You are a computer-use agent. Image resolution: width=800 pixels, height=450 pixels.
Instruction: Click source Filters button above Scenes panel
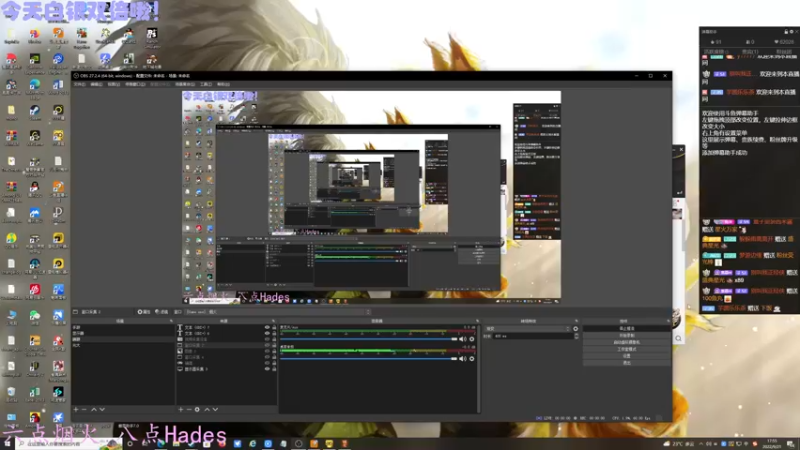[162, 312]
